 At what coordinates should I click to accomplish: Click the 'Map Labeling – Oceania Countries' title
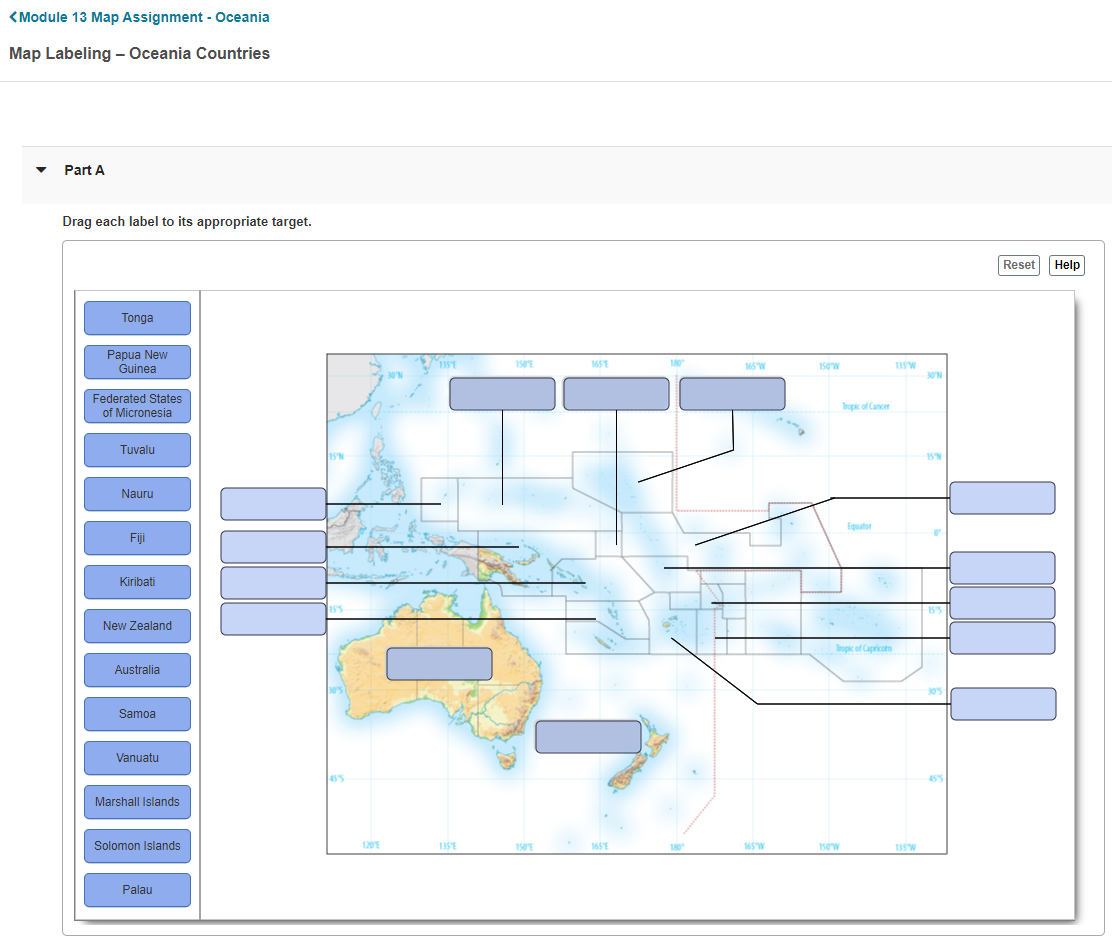(140, 54)
